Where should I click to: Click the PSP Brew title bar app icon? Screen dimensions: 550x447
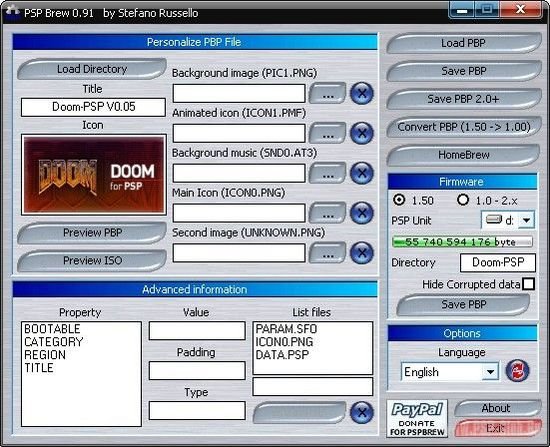click(x=12, y=12)
